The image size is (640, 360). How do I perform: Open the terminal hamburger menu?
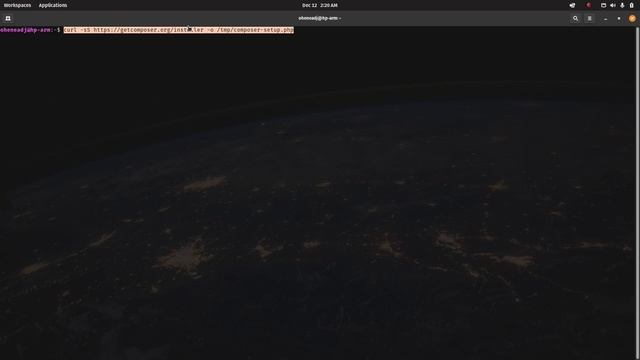pyautogui.click(x=589, y=18)
